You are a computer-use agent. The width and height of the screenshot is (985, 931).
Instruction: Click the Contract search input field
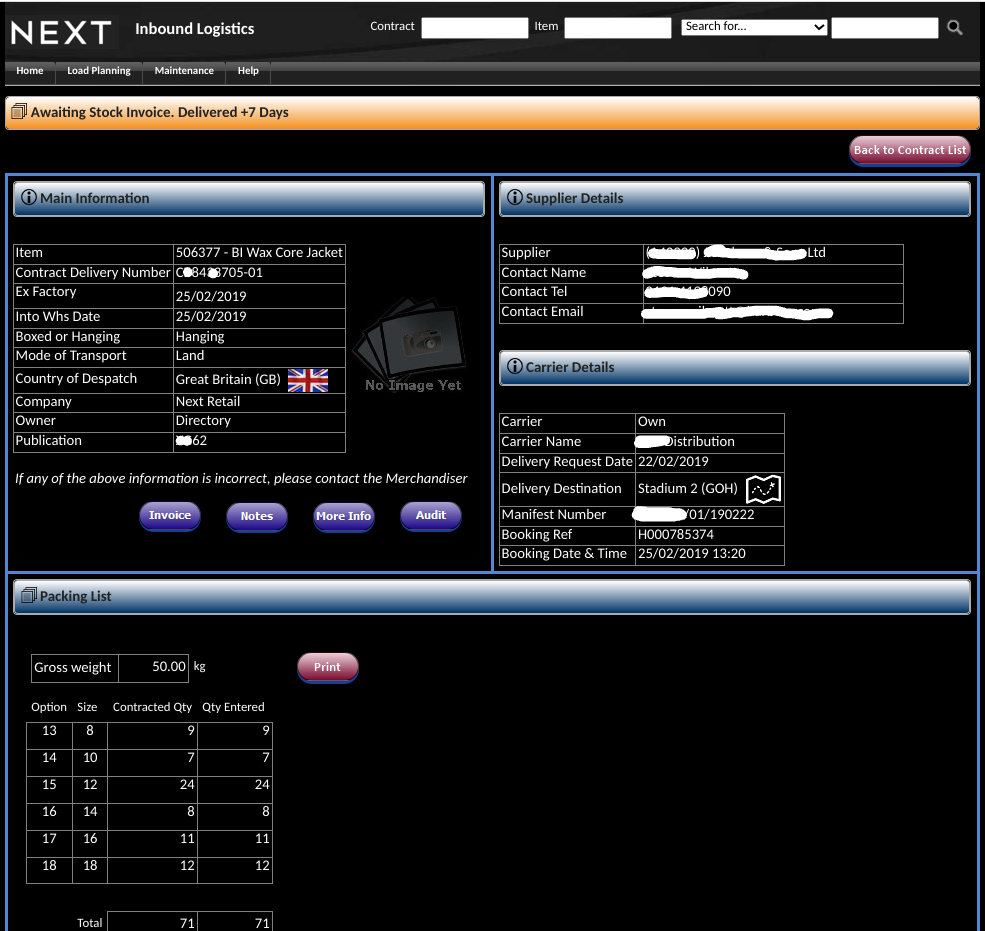(473, 27)
